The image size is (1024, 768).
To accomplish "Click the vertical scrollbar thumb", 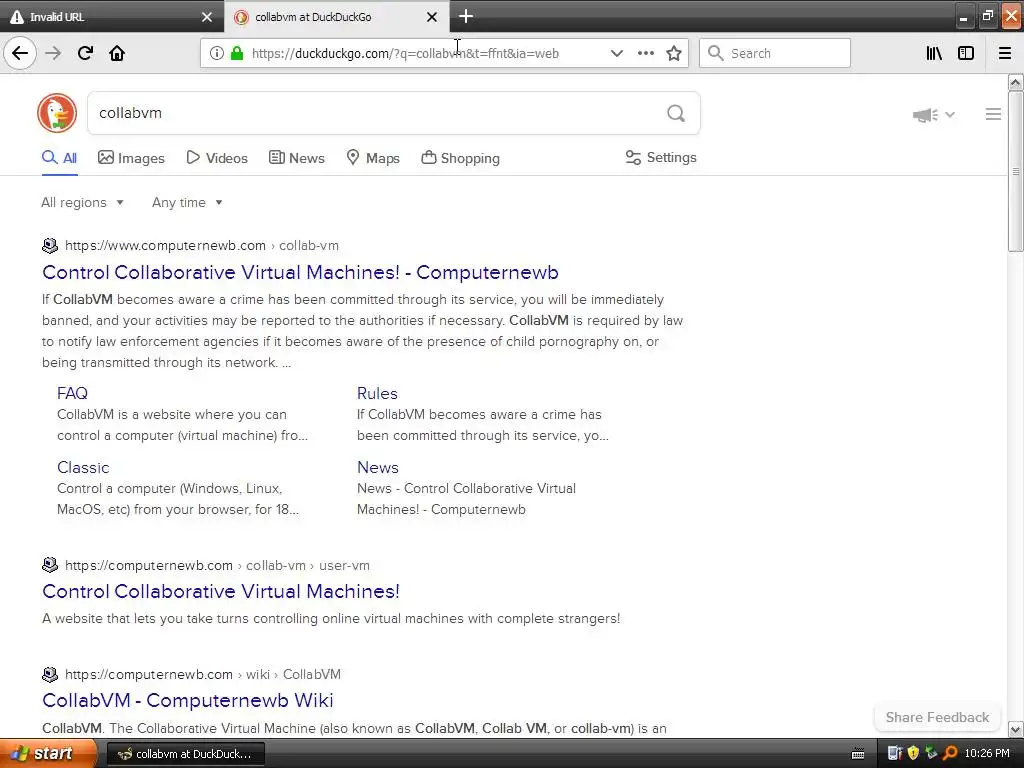I will pyautogui.click(x=1016, y=171).
